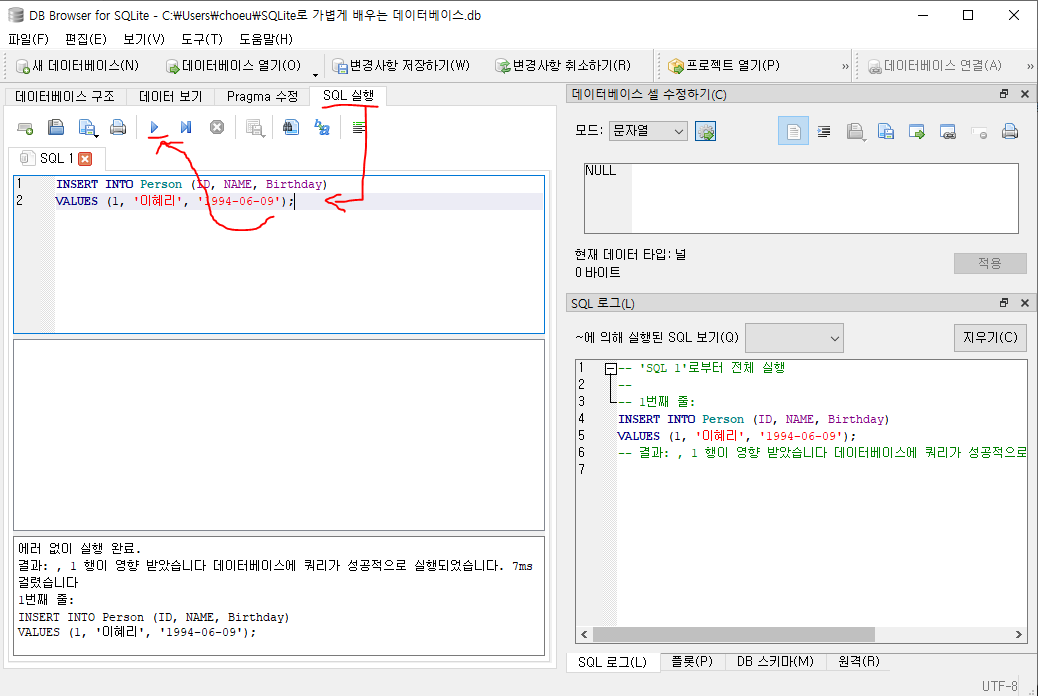Toggle word wrap icon in cell editor
Image resolution: width=1038 pixels, height=696 pixels.
[x=824, y=131]
